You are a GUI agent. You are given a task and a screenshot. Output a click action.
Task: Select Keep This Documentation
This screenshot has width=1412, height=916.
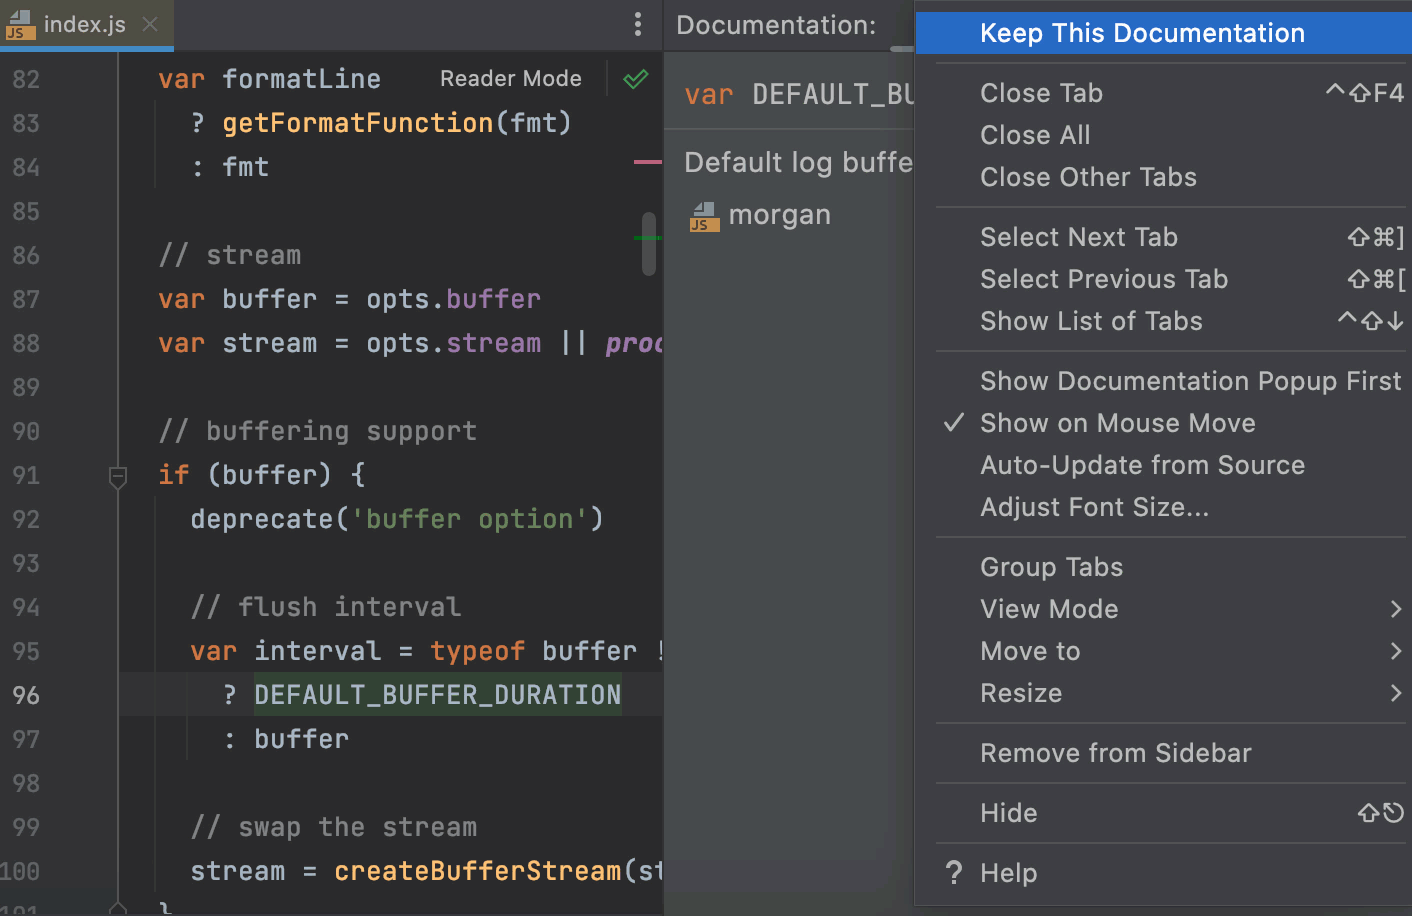pos(1142,33)
